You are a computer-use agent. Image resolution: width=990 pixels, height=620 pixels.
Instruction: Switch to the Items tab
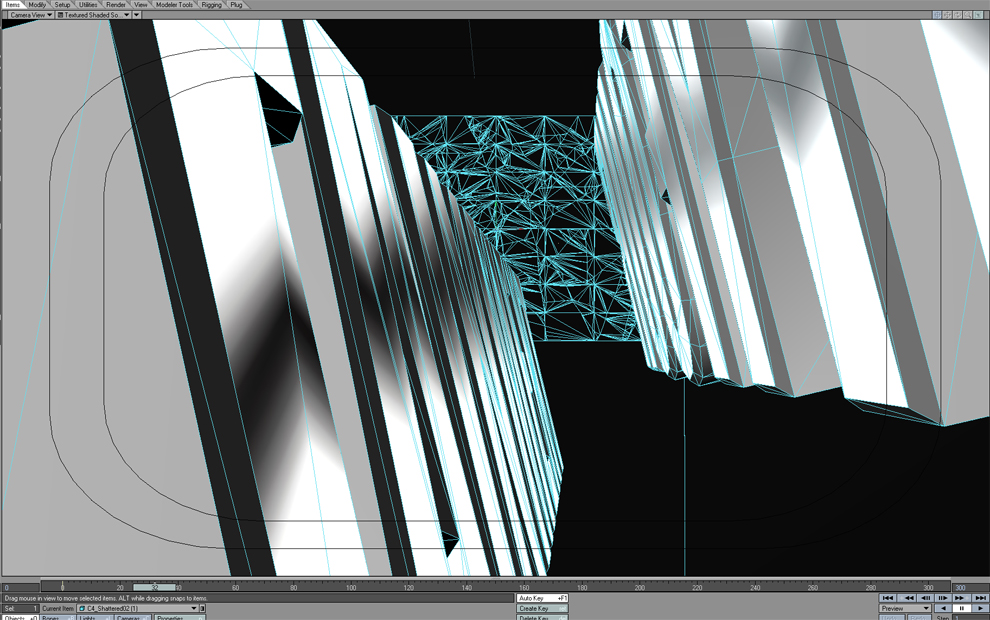coord(13,4)
